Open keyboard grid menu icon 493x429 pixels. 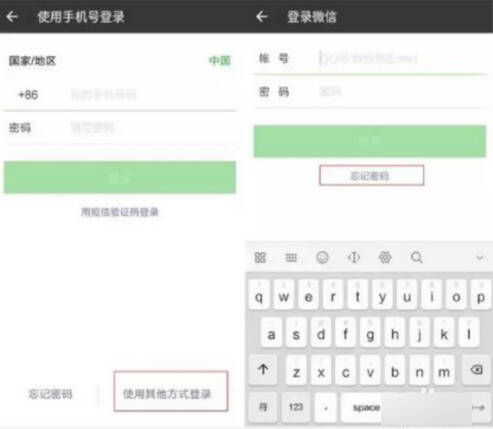point(260,257)
